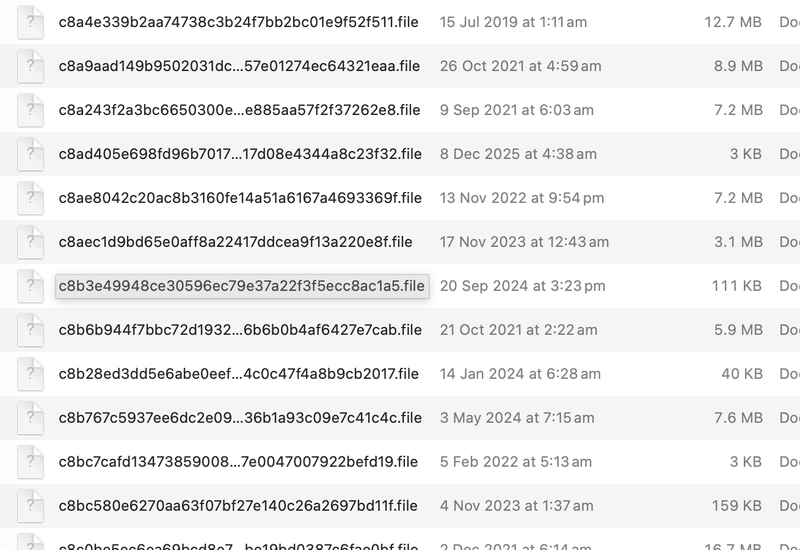Select the file icon for the c8bc7cafd13473859008 file
Screen dimensions: 800x550
point(30,462)
